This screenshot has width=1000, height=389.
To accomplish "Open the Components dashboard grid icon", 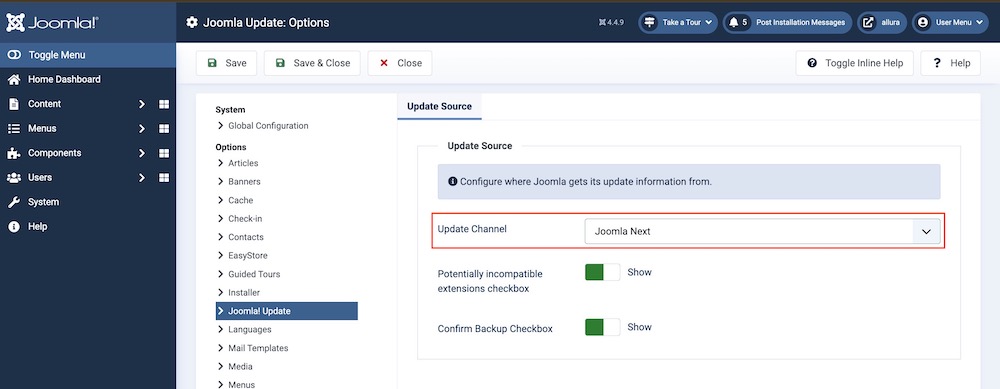I will 164,153.
